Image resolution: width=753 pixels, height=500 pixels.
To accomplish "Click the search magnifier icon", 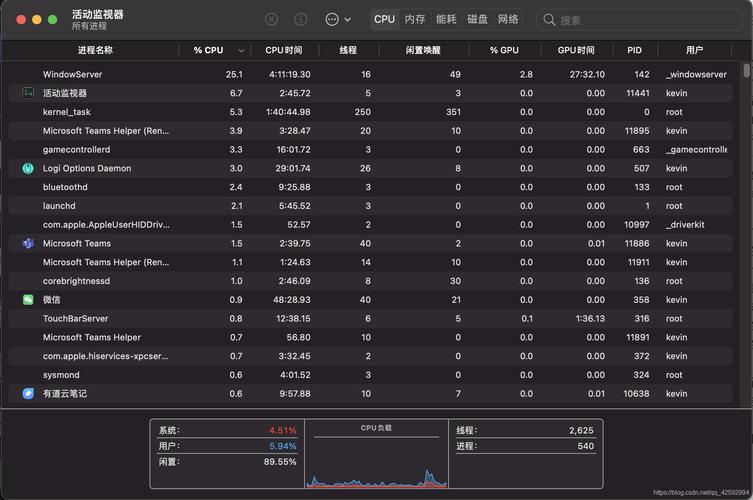I will pos(549,20).
